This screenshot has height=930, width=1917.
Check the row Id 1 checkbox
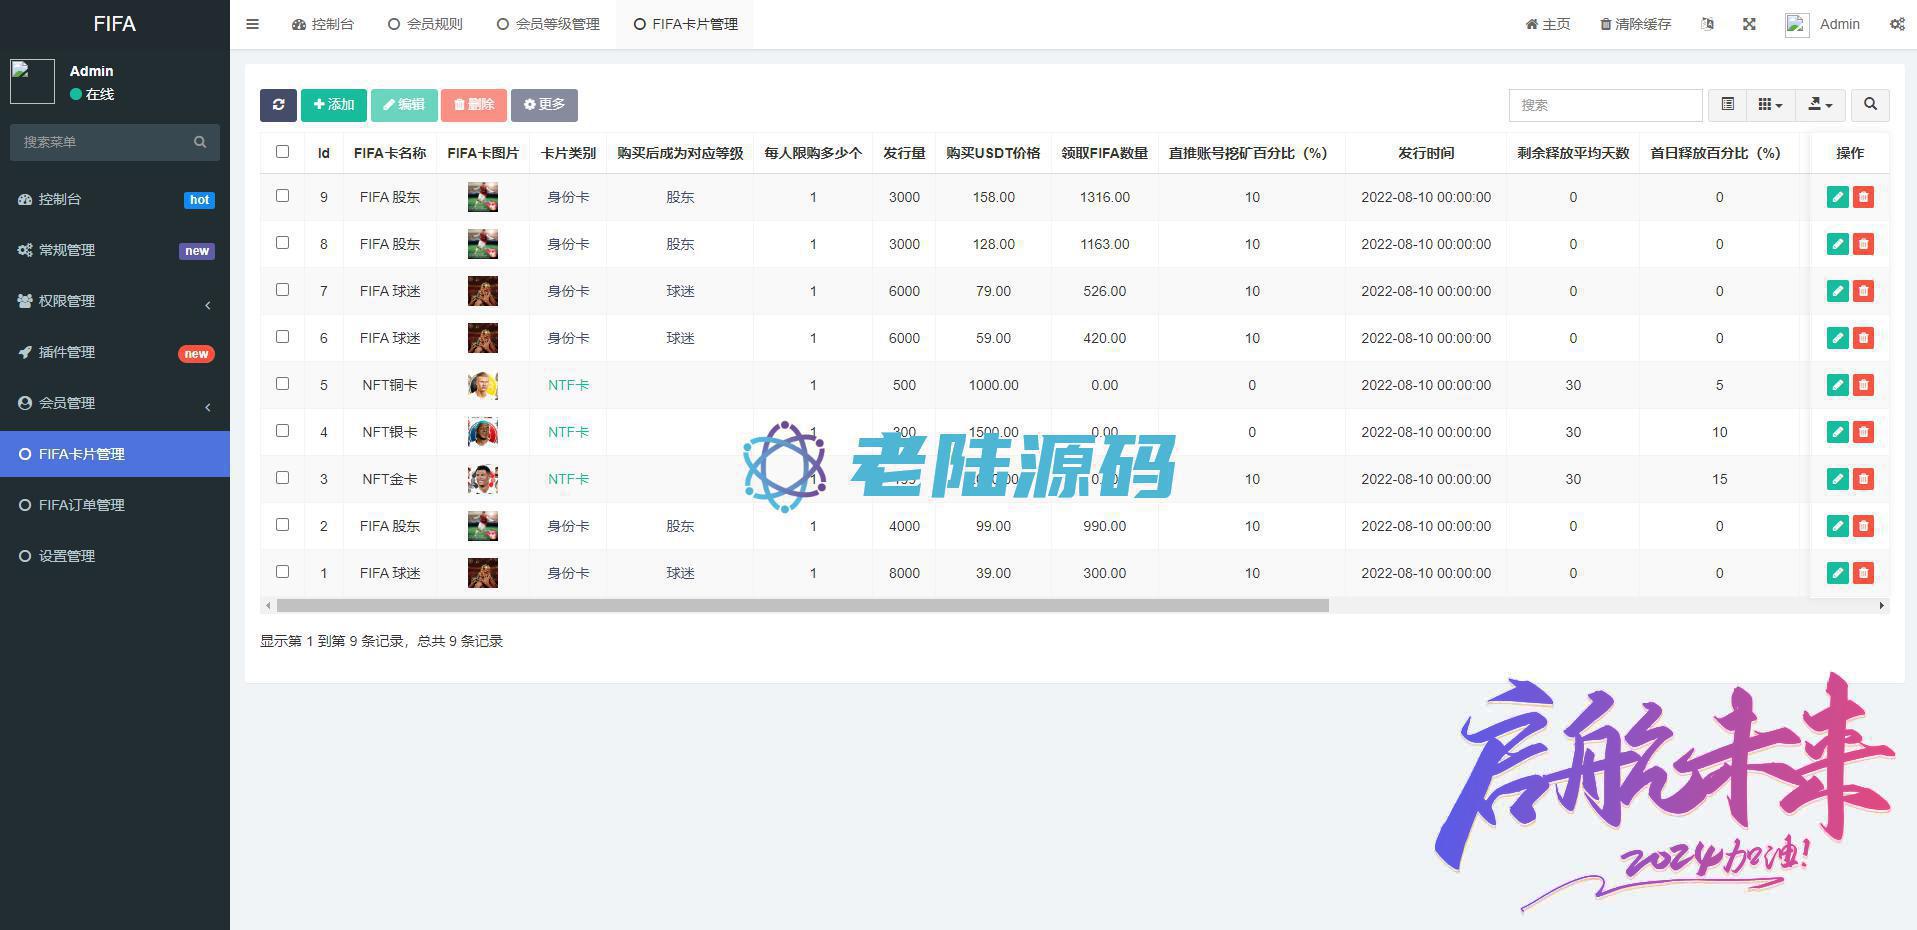point(282,572)
